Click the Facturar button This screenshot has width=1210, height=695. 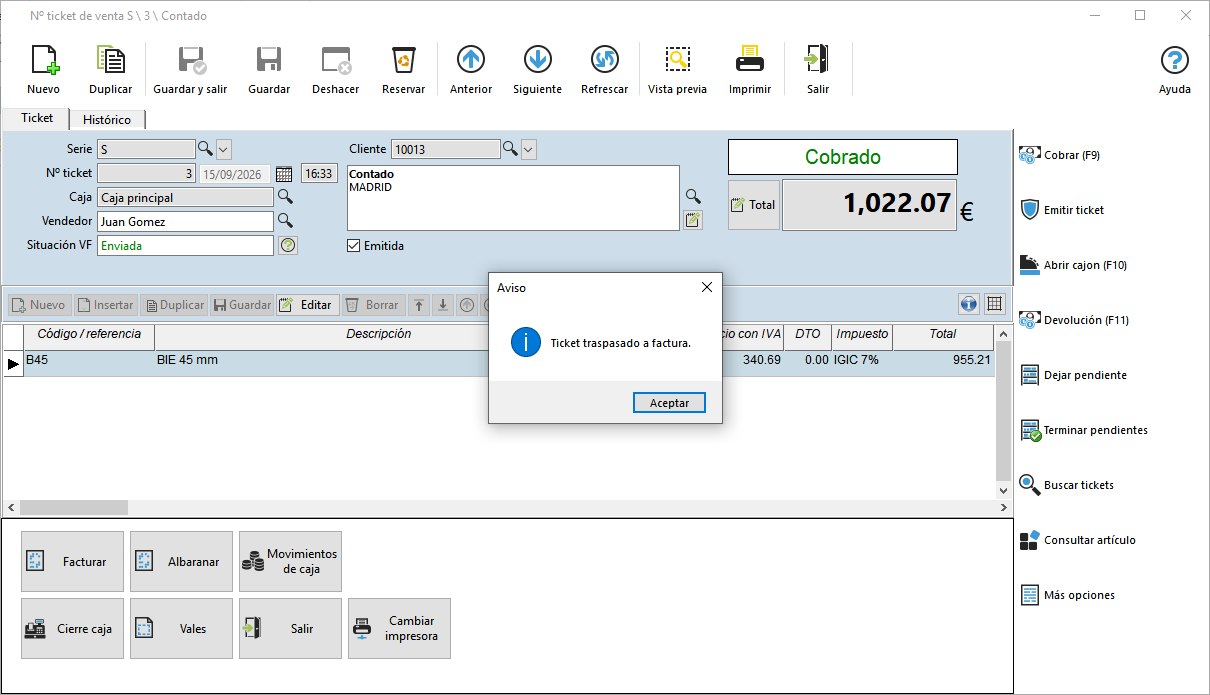click(x=72, y=562)
